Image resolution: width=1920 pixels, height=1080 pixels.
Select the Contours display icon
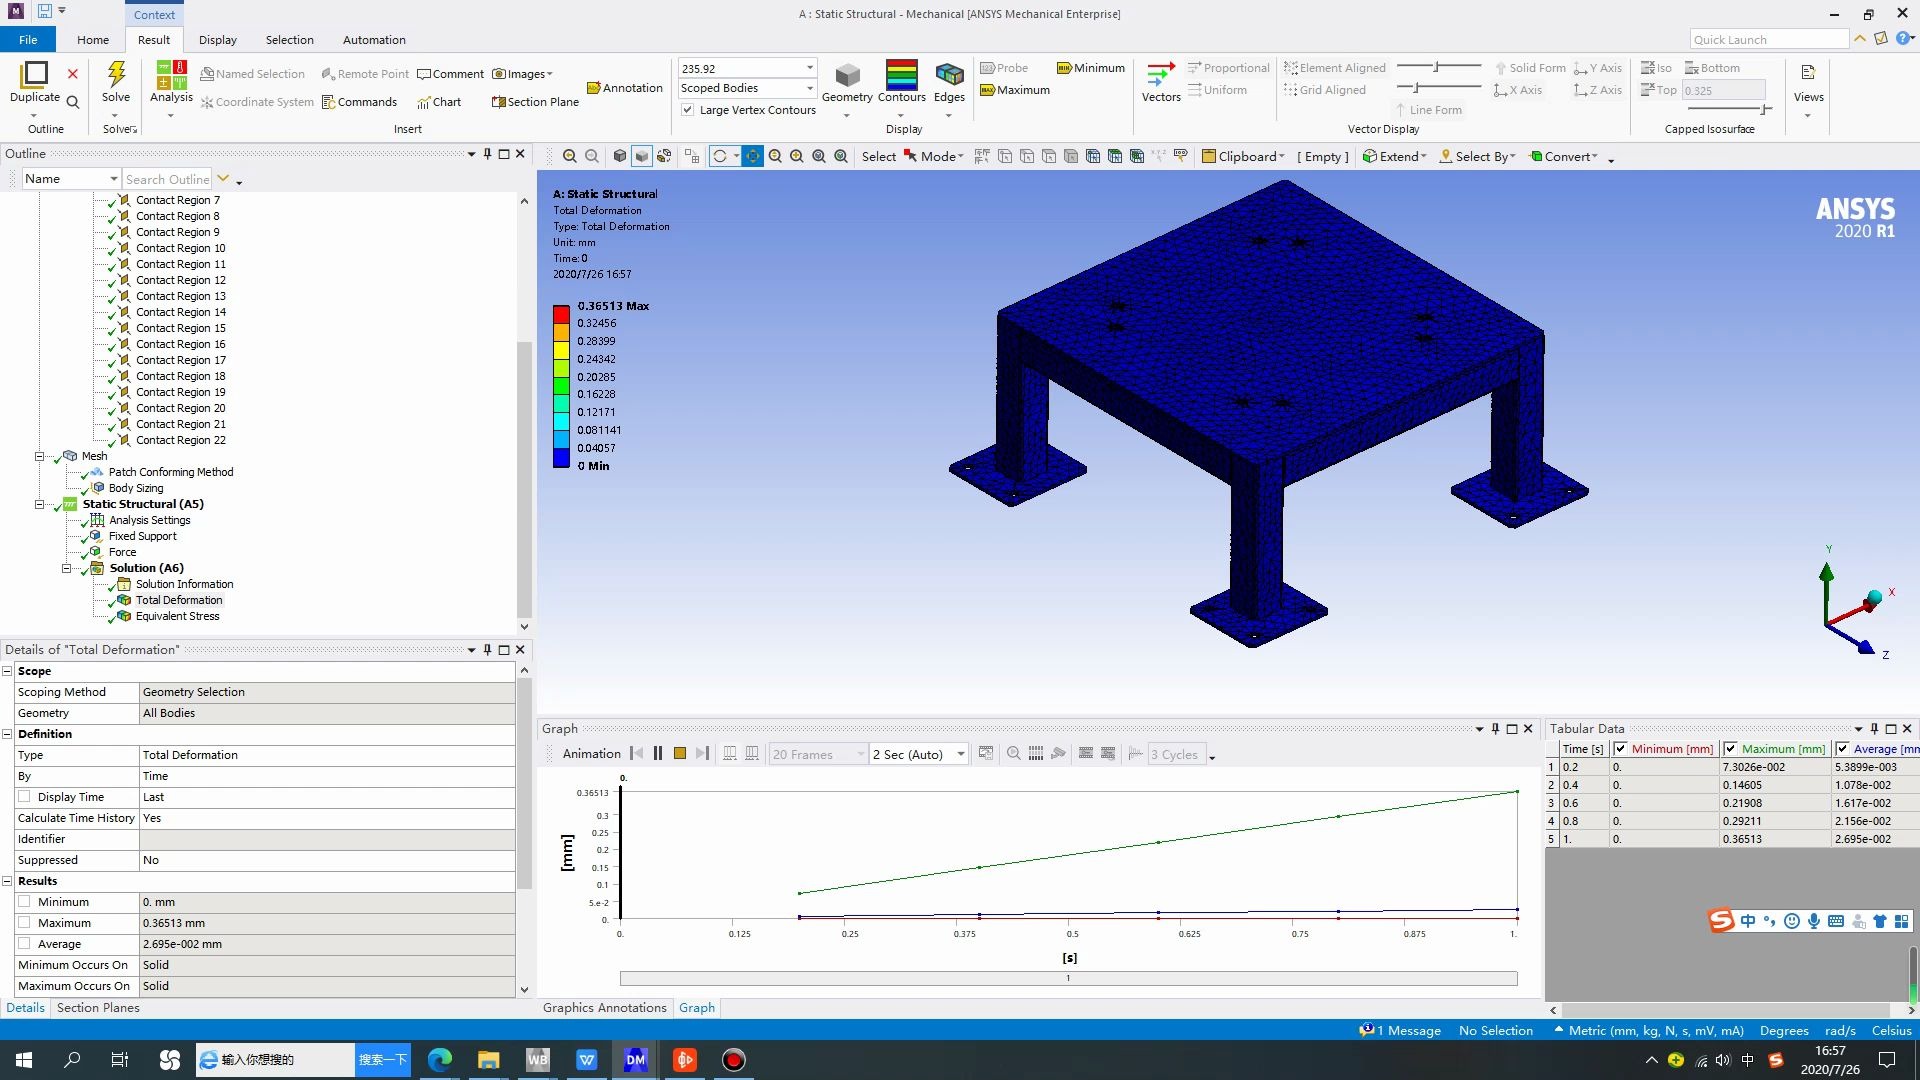coord(901,82)
